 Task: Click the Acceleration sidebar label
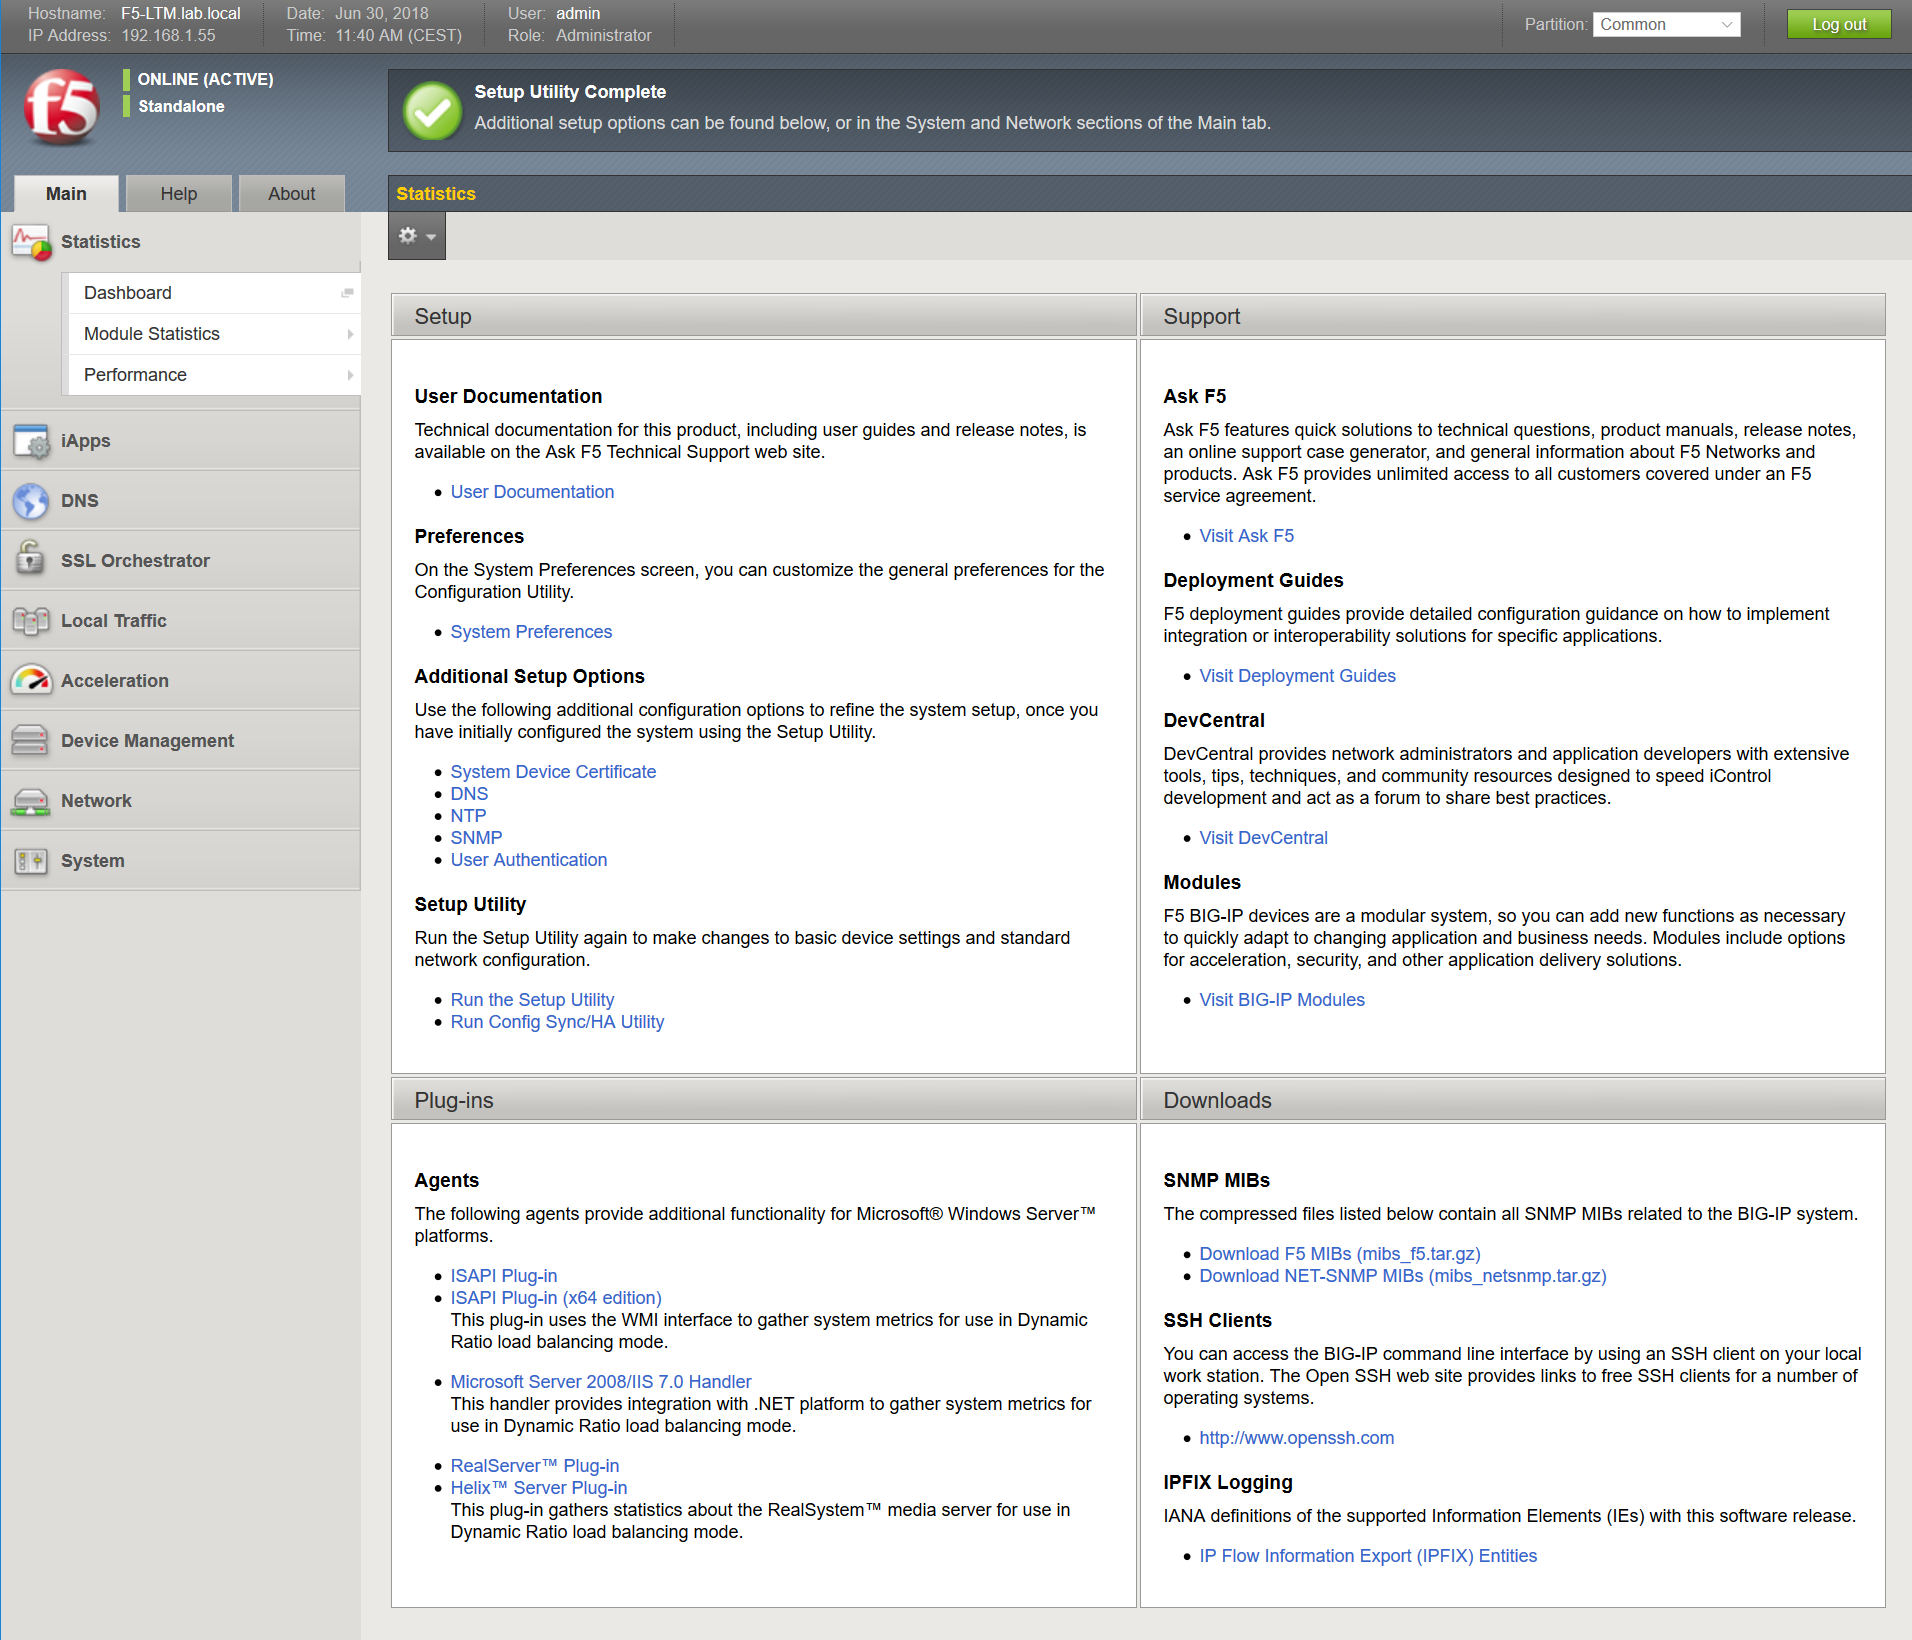pos(115,681)
